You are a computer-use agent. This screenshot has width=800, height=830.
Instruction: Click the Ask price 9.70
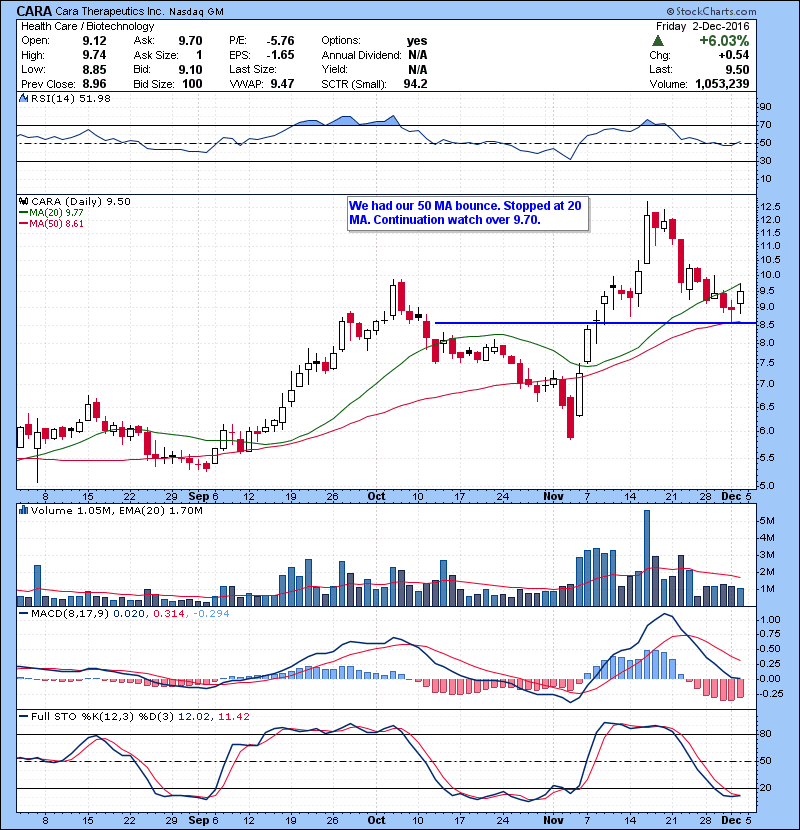click(191, 41)
